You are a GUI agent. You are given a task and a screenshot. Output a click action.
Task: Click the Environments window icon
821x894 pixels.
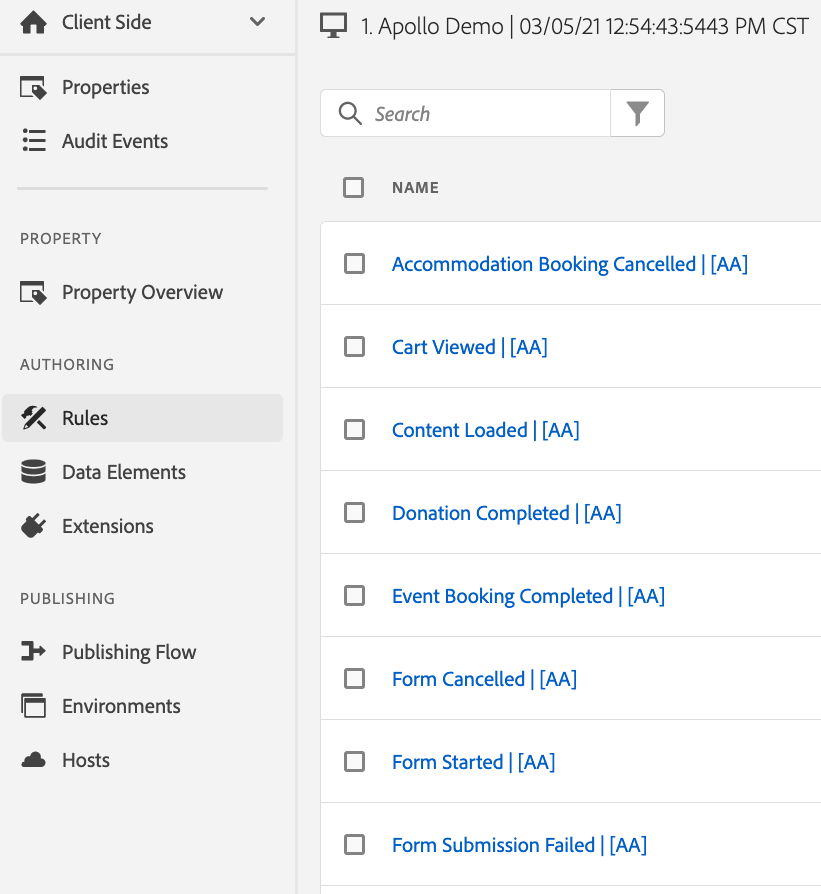click(33, 706)
